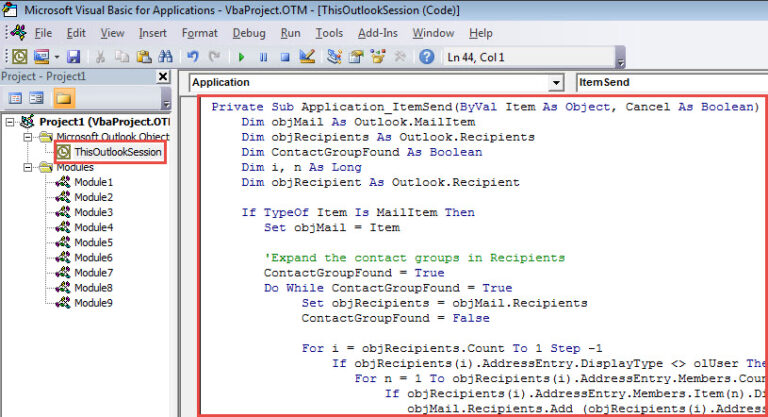
Task: Open the Insert UserForm dropdown arrow
Action: pyautogui.click(x=57, y=57)
